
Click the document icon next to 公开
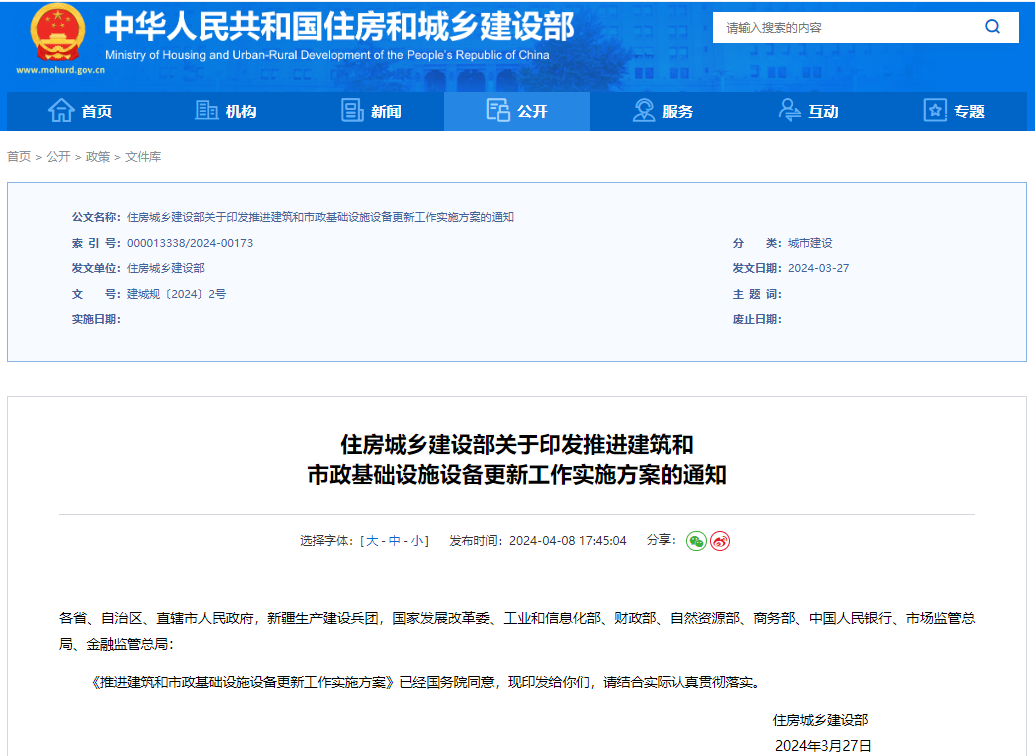pos(497,111)
